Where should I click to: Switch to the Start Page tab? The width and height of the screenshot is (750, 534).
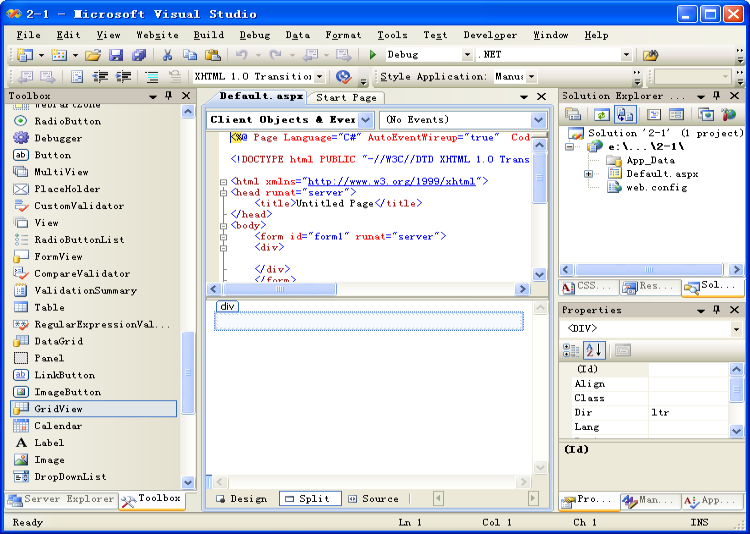click(x=346, y=98)
